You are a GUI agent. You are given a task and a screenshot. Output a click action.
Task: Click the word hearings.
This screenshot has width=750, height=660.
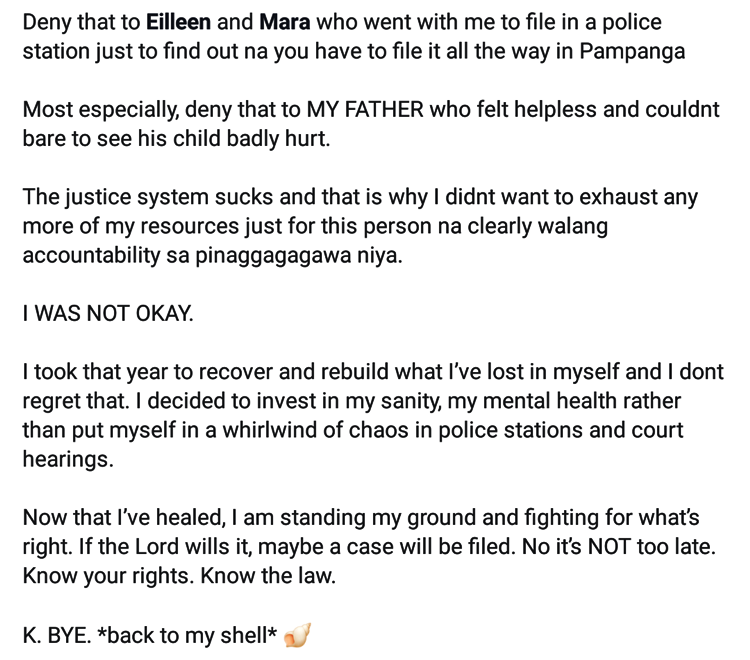68,460
